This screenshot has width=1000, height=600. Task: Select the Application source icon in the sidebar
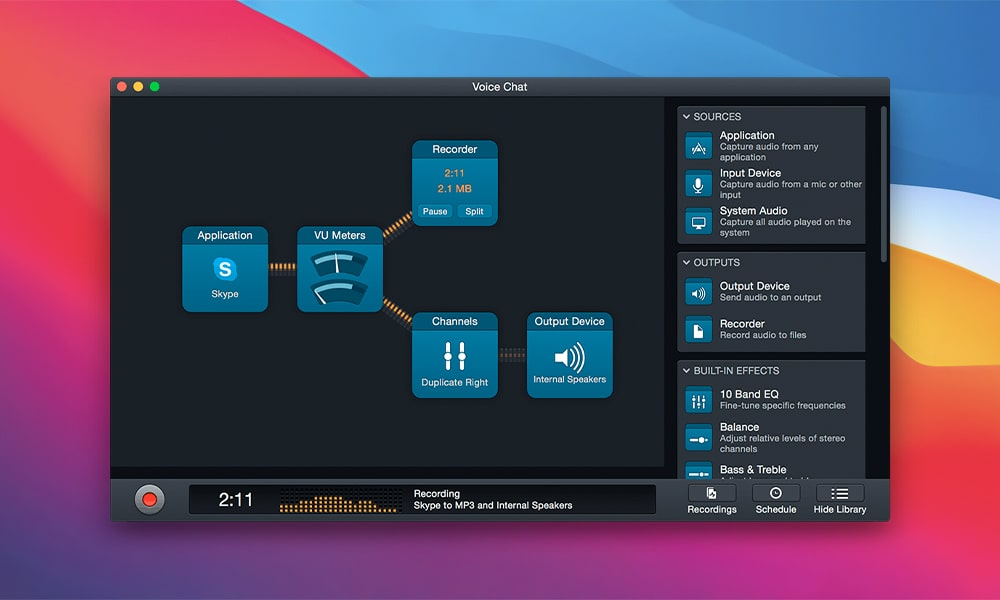(x=698, y=145)
